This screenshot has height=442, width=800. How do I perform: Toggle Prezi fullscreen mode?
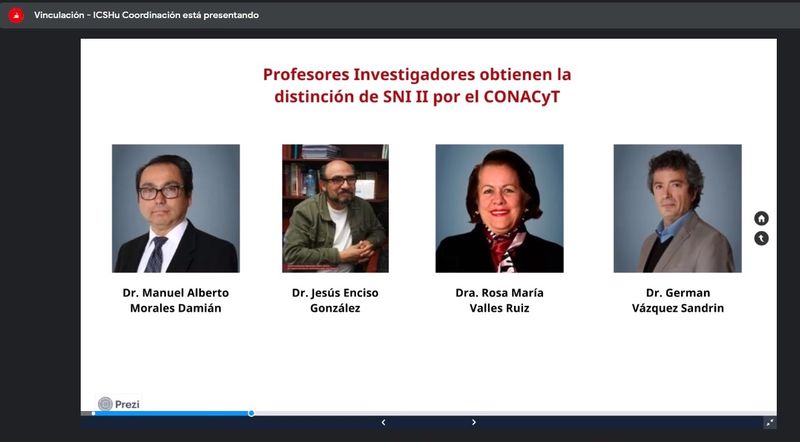[769, 423]
